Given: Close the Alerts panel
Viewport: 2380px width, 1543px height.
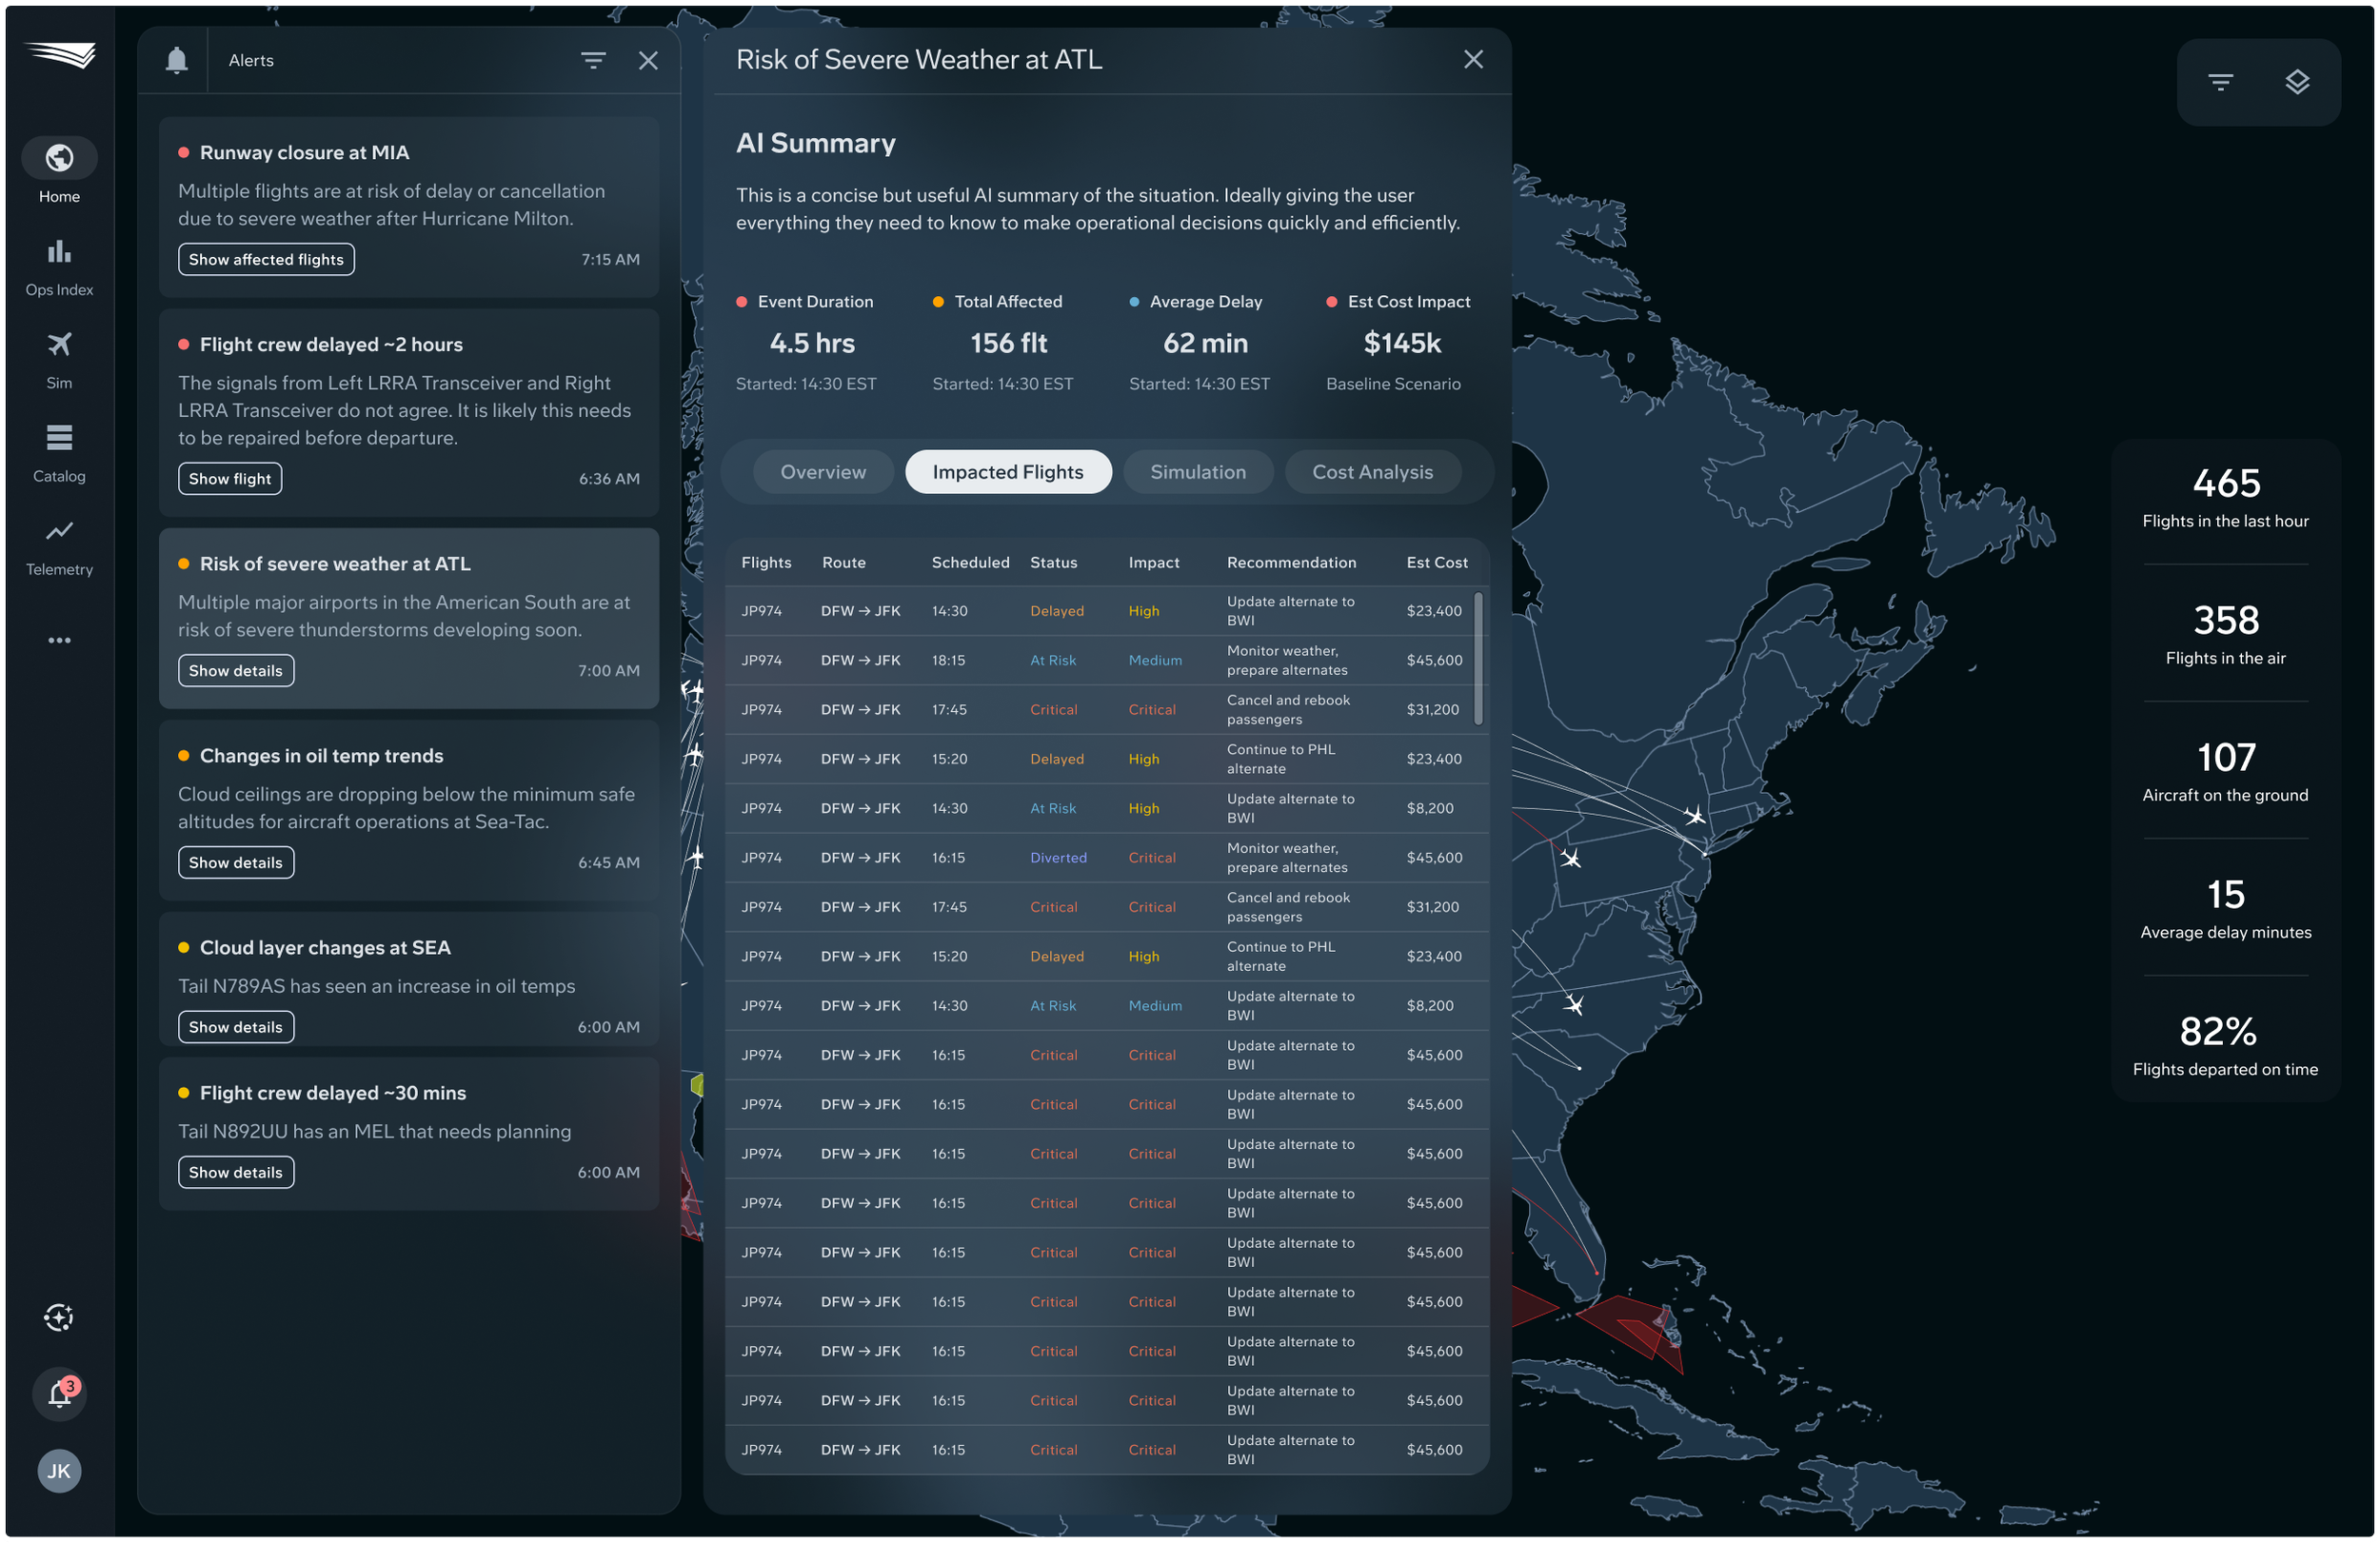Looking at the screenshot, I should click(x=648, y=61).
